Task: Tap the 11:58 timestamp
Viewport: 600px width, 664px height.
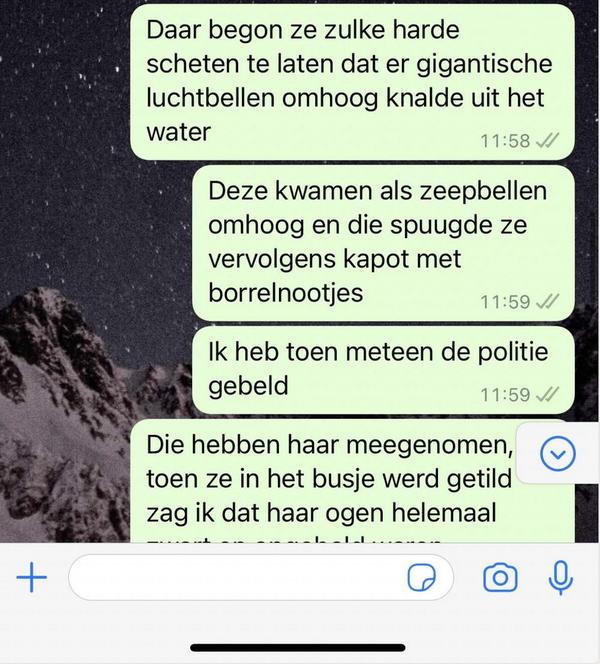Action: [505, 141]
